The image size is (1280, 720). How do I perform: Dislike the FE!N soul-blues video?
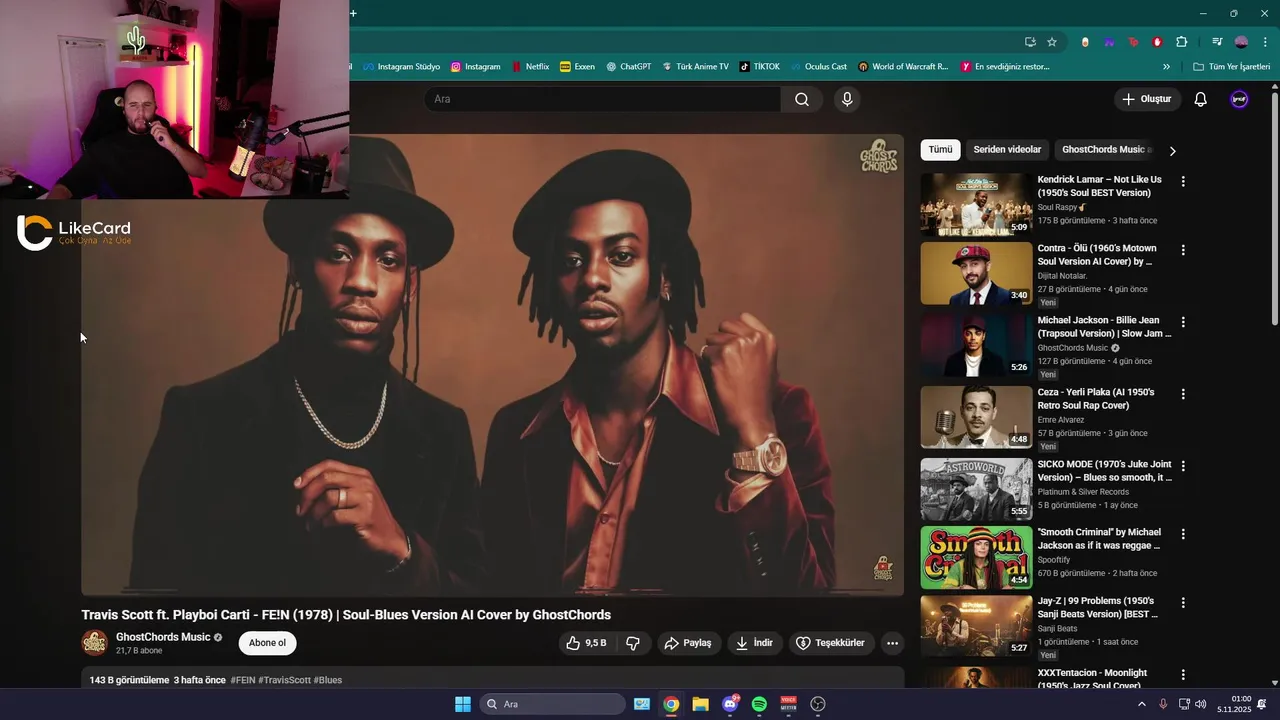pyautogui.click(x=633, y=643)
